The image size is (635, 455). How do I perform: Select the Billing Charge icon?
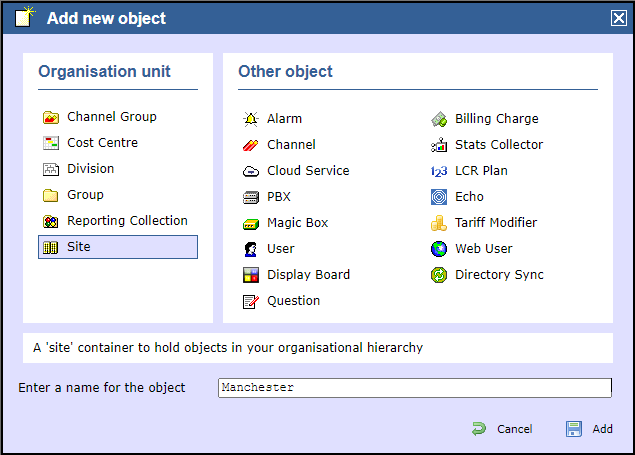coord(439,119)
